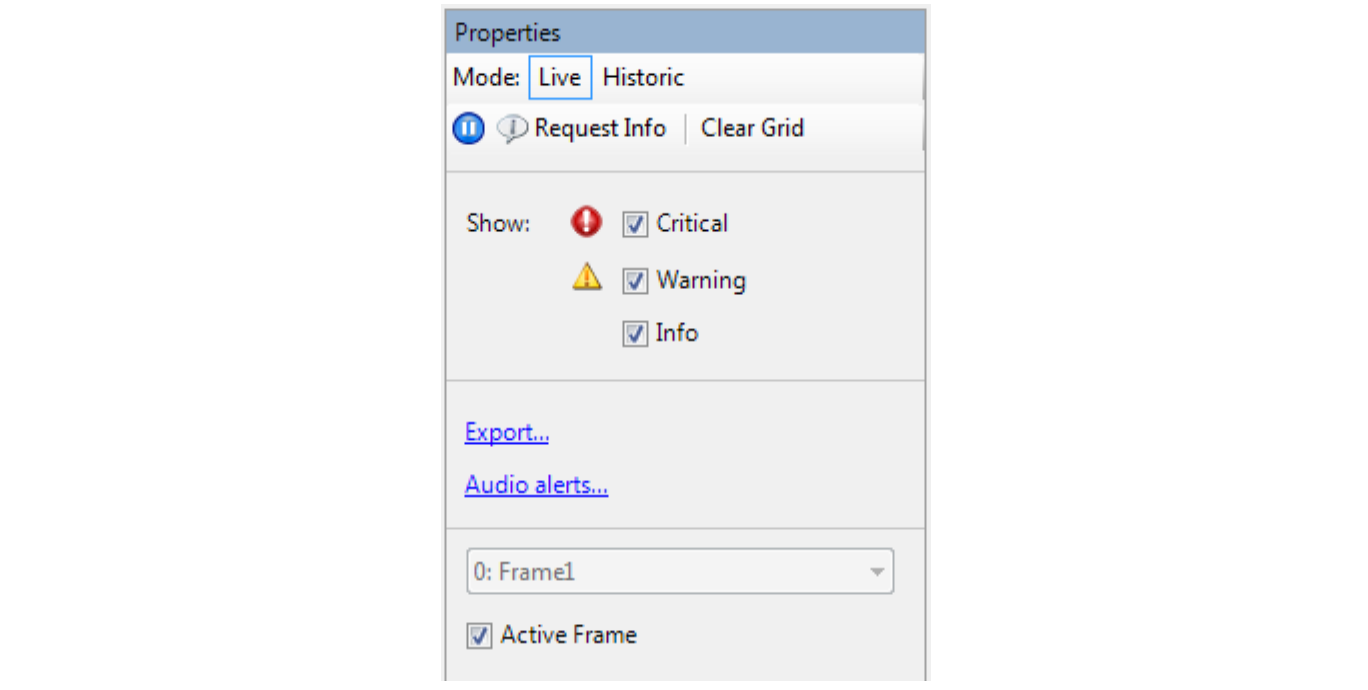The height and width of the screenshot is (690, 1368).
Task: Open the Audio alerts settings link
Action: [536, 486]
